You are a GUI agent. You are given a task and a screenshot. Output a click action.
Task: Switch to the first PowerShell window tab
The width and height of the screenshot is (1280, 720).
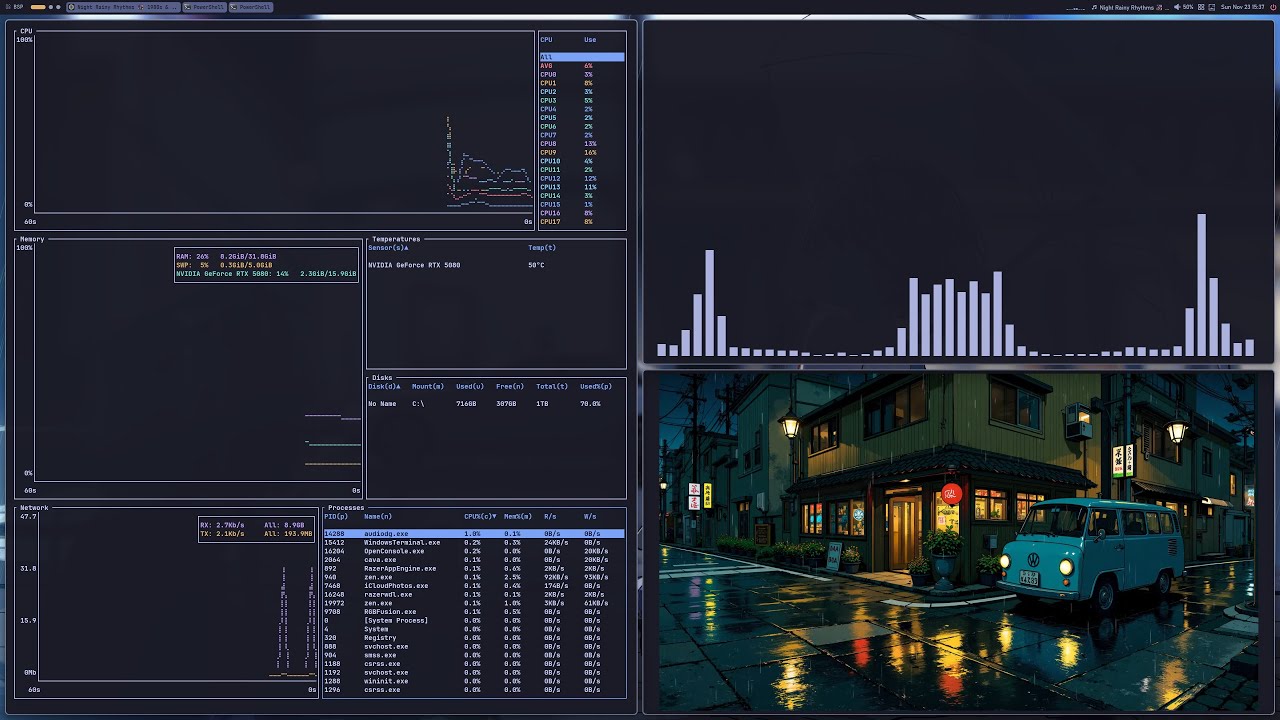tap(204, 7)
